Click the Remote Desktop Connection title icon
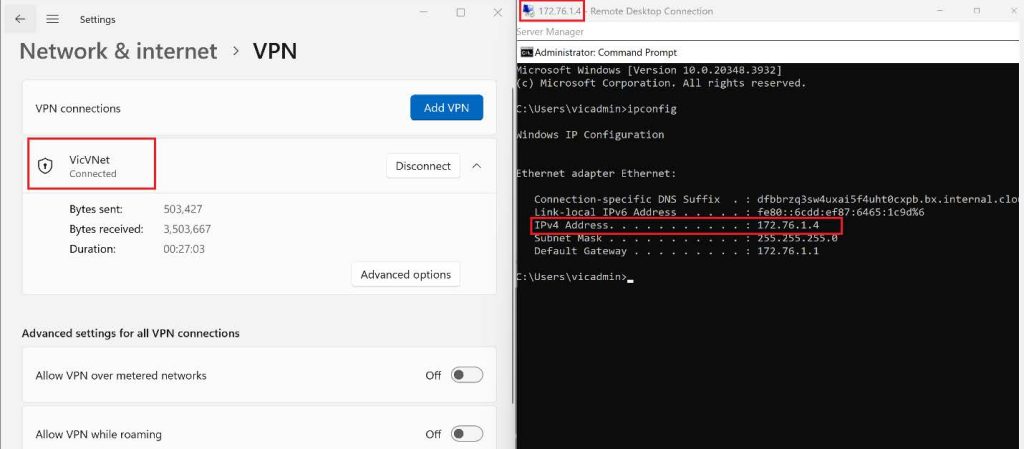 [526, 11]
